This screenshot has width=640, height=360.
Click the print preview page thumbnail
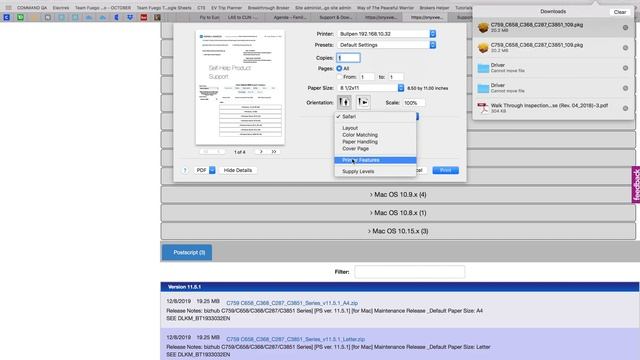coord(240,87)
